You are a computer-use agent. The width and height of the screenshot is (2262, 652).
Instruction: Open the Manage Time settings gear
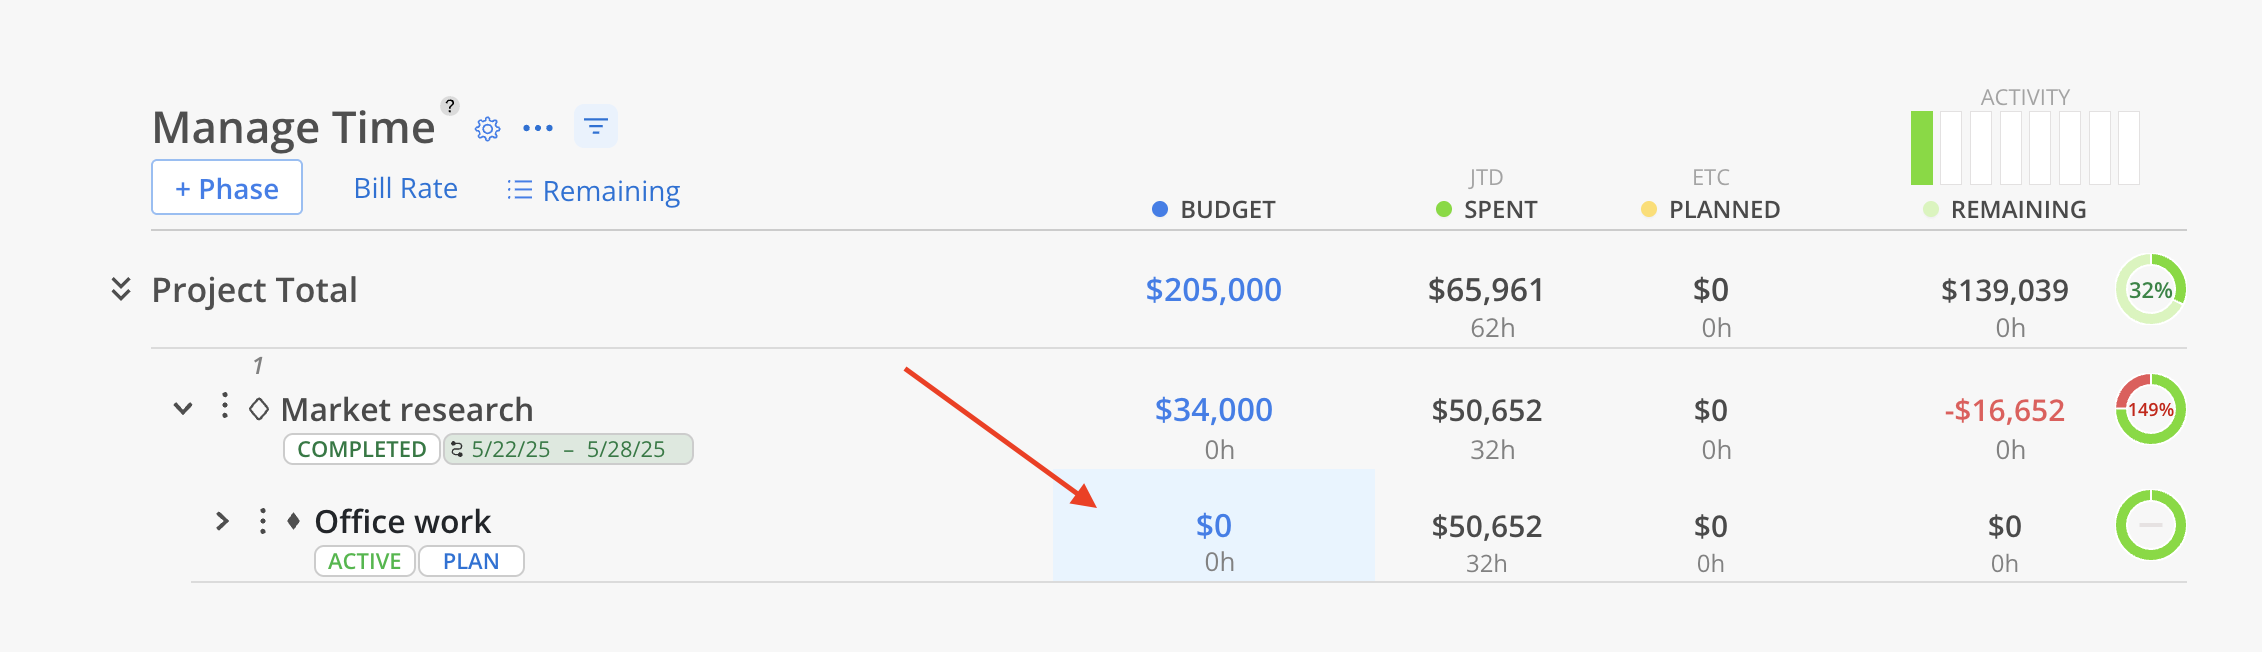(487, 129)
